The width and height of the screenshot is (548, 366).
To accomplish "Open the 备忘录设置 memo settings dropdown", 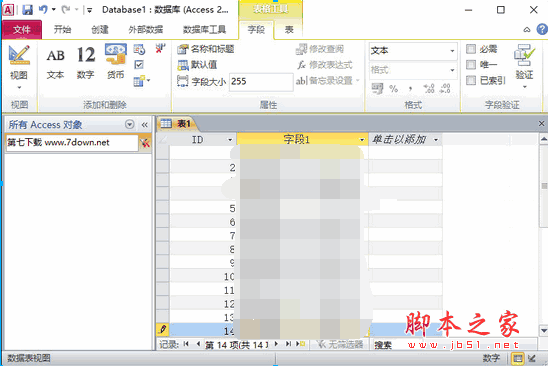I will point(327,81).
